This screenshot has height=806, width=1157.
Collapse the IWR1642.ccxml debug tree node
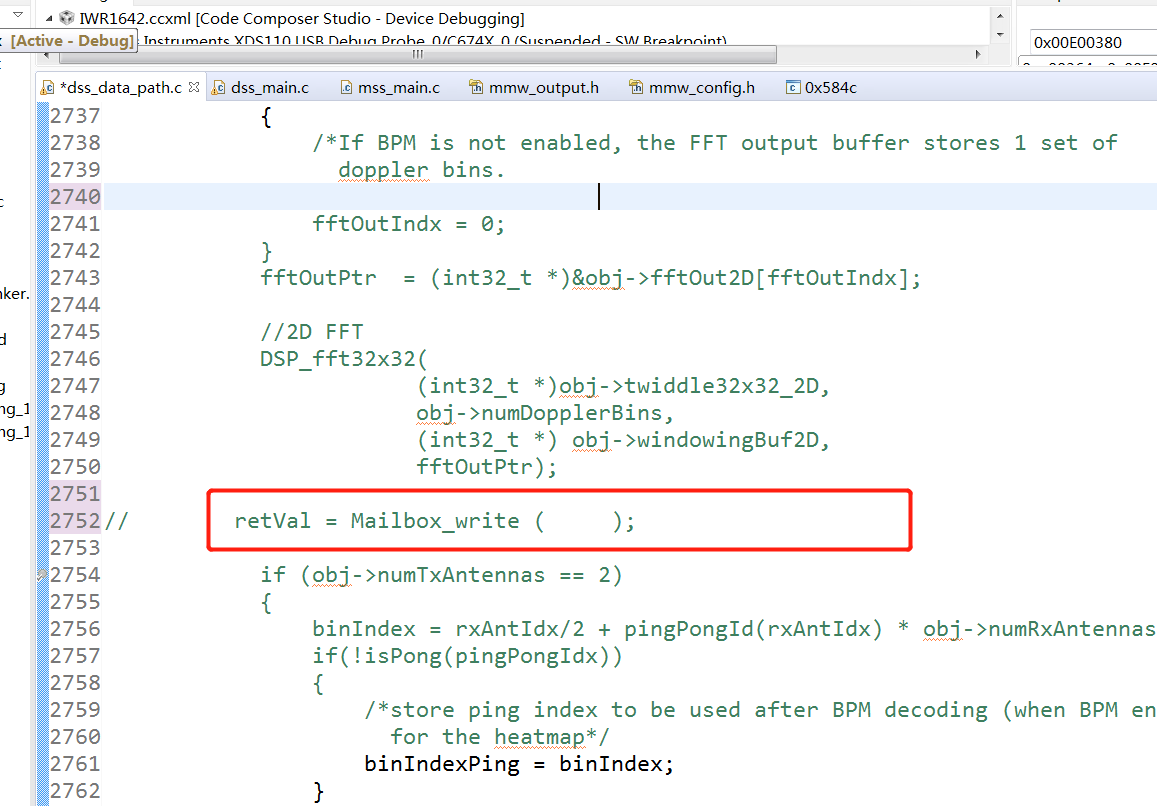47,17
